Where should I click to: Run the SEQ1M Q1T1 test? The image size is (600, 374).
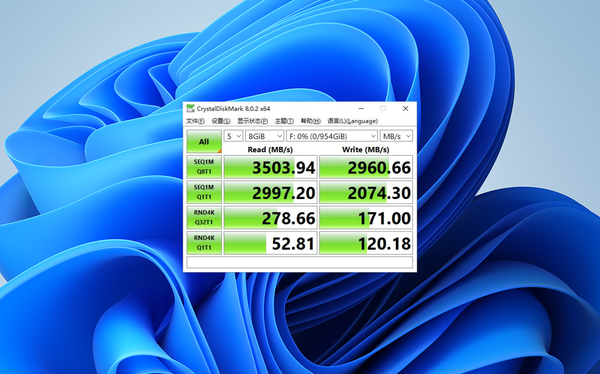coord(204,192)
